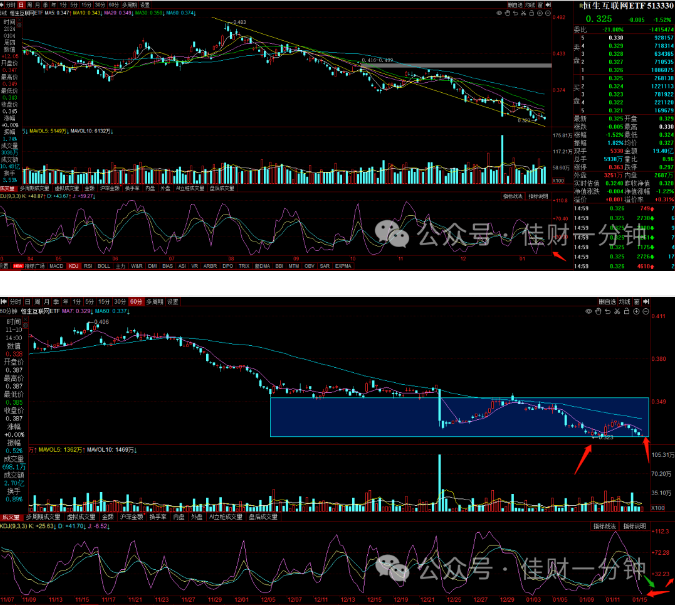Select the BOLL indicator tab

coord(104,266)
